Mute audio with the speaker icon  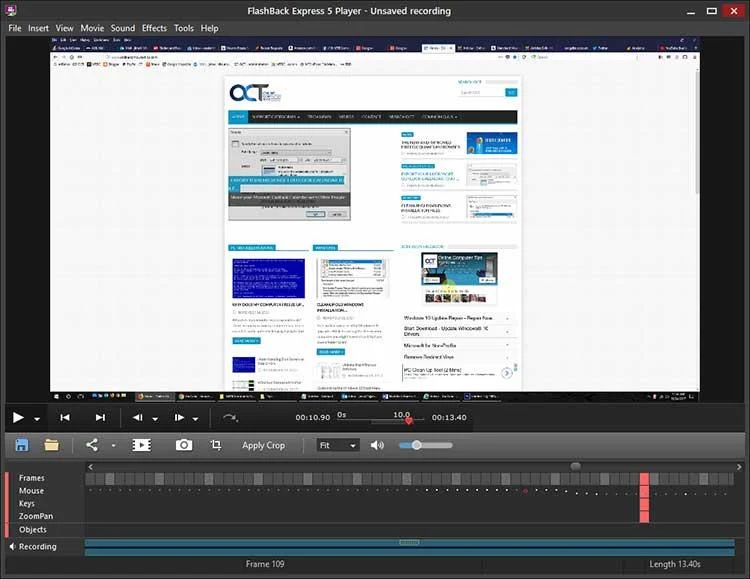[377, 445]
